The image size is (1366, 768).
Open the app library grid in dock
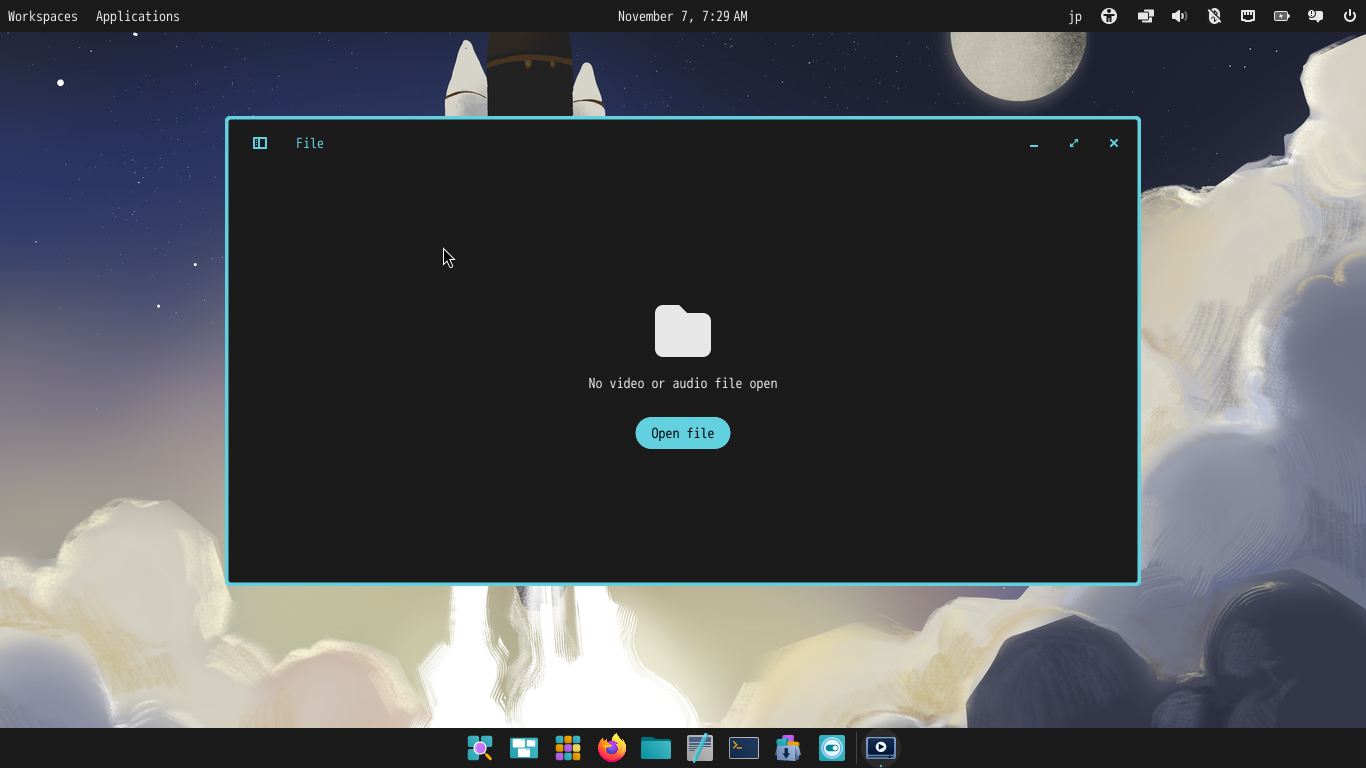pos(568,748)
